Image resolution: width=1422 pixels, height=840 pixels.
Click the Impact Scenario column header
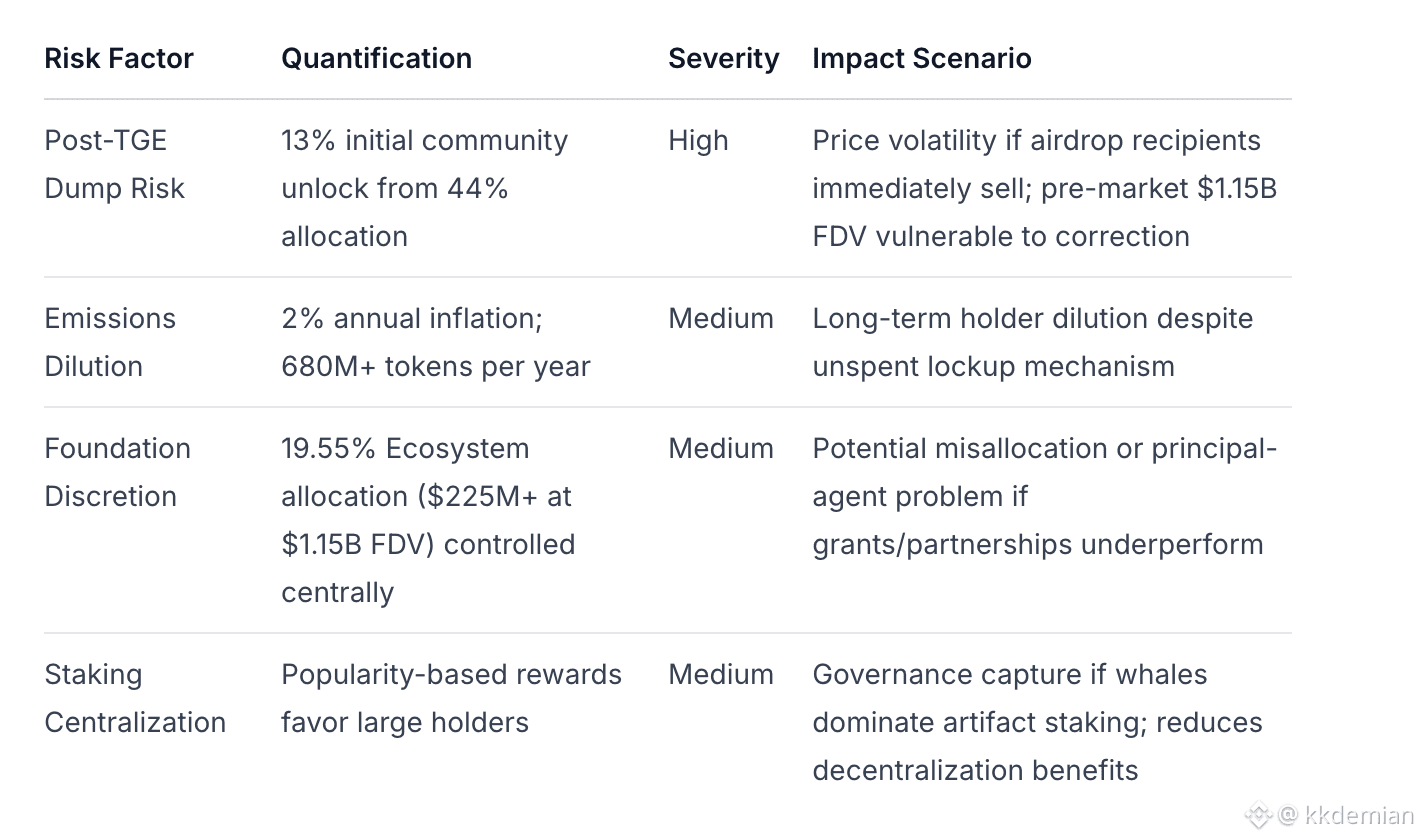(x=921, y=58)
